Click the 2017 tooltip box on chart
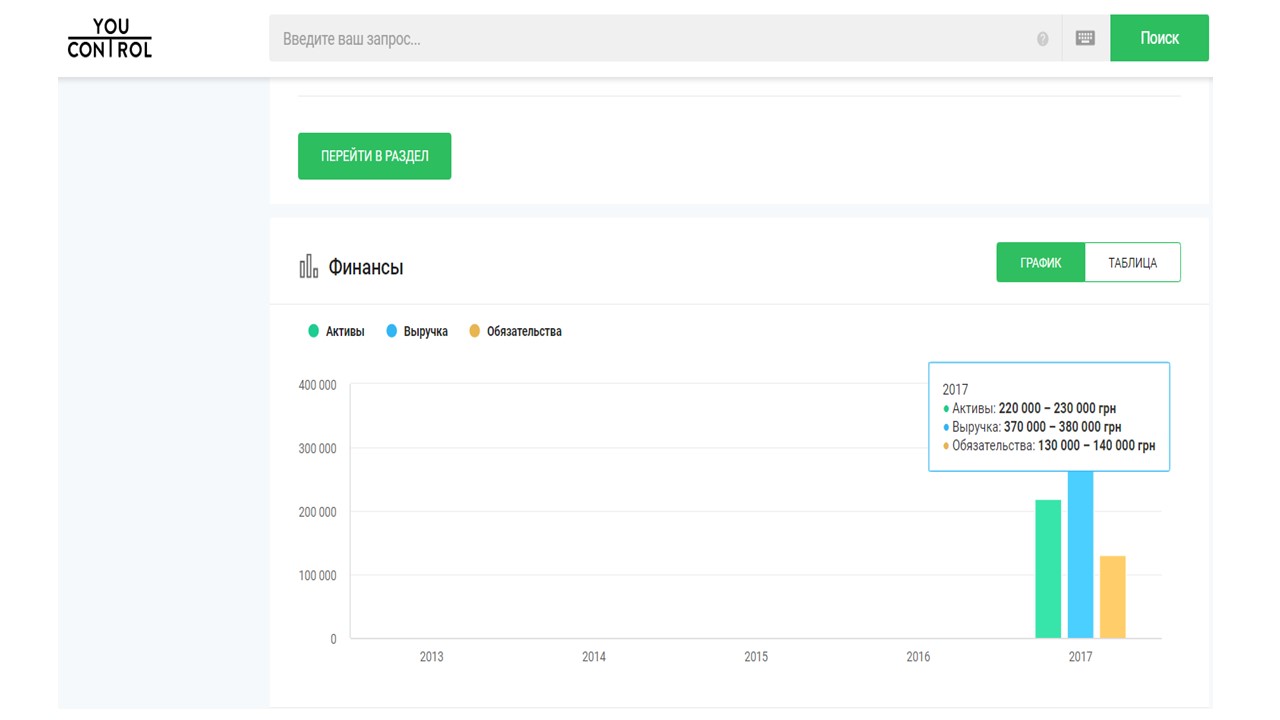This screenshot has height=720, width=1280. 1048,417
